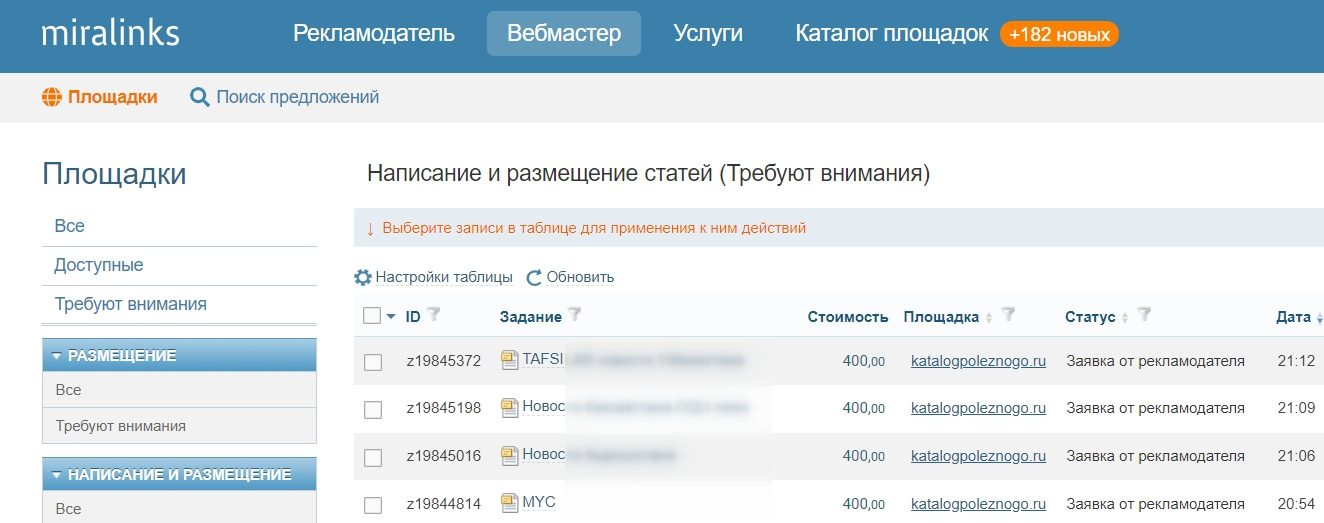Click the Площадка column filter icon
Screen dimensions: 1324x523
[x=1008, y=316]
